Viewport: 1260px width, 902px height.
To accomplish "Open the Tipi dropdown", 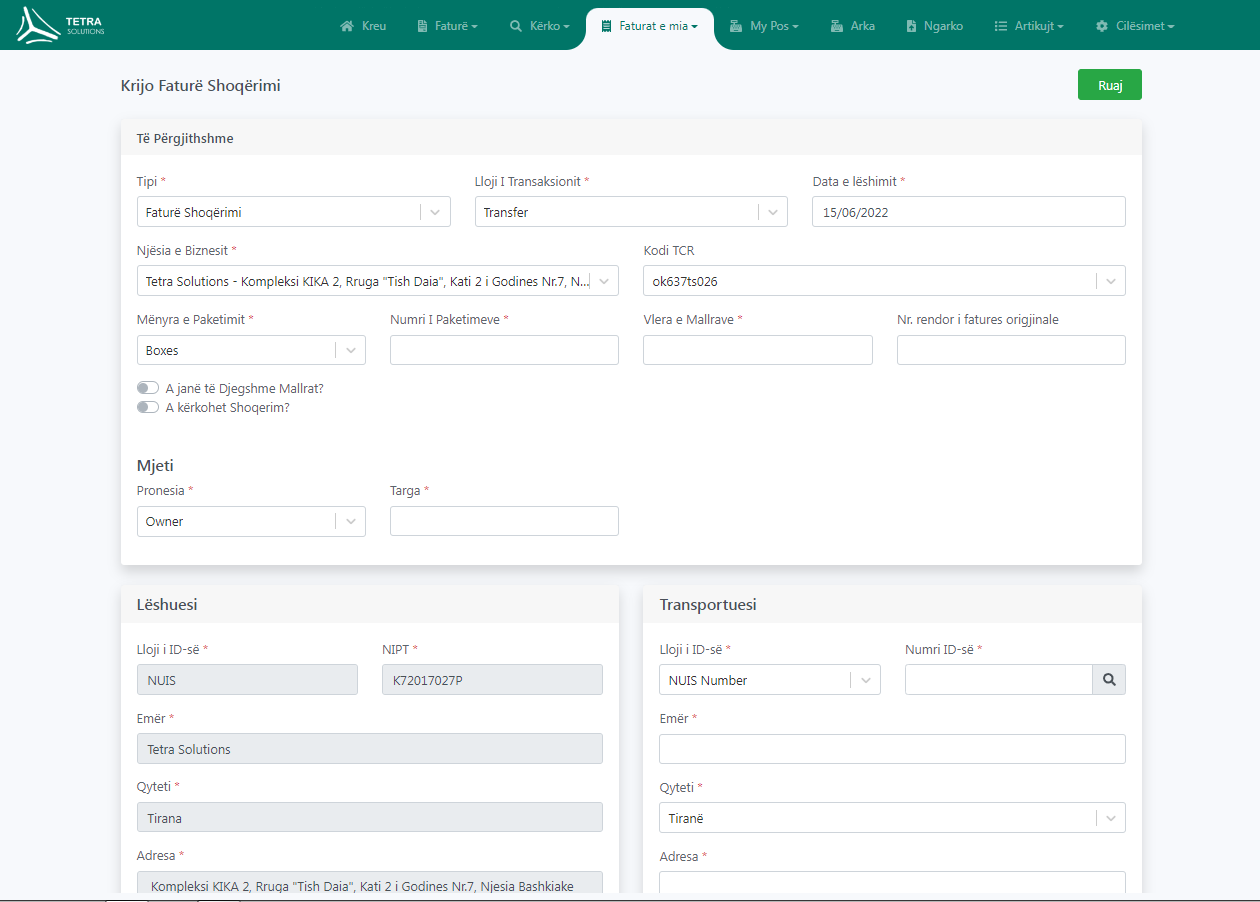I will coord(294,212).
